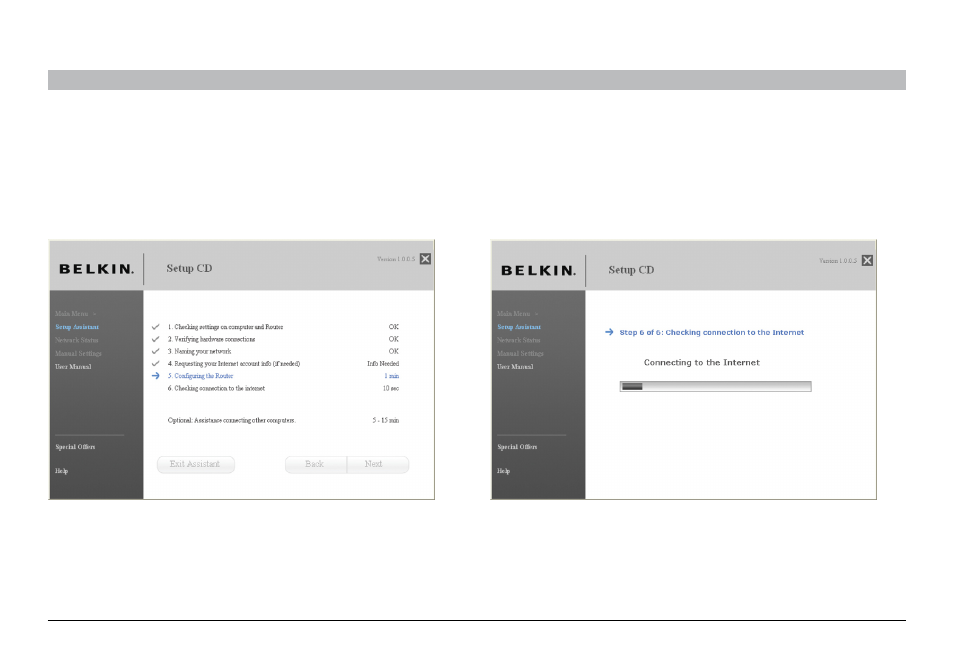This screenshot has height=668, width=954.
Task: Open User Manual in right window sidebar
Action: (515, 367)
